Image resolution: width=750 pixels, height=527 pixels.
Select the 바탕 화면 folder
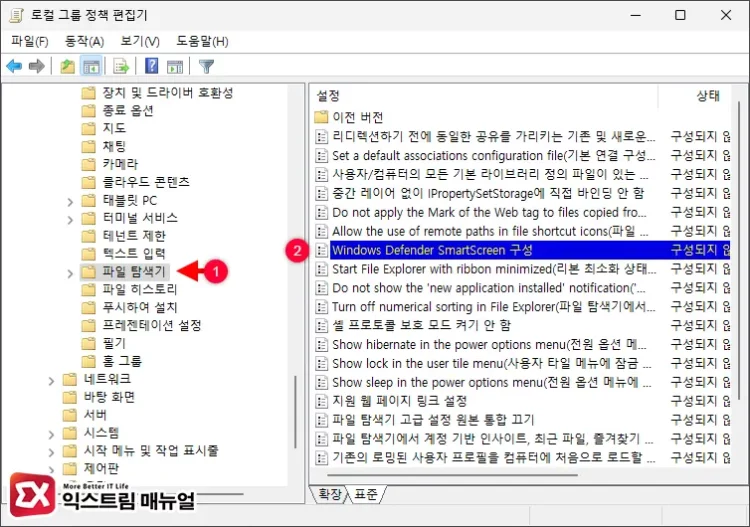[109, 397]
